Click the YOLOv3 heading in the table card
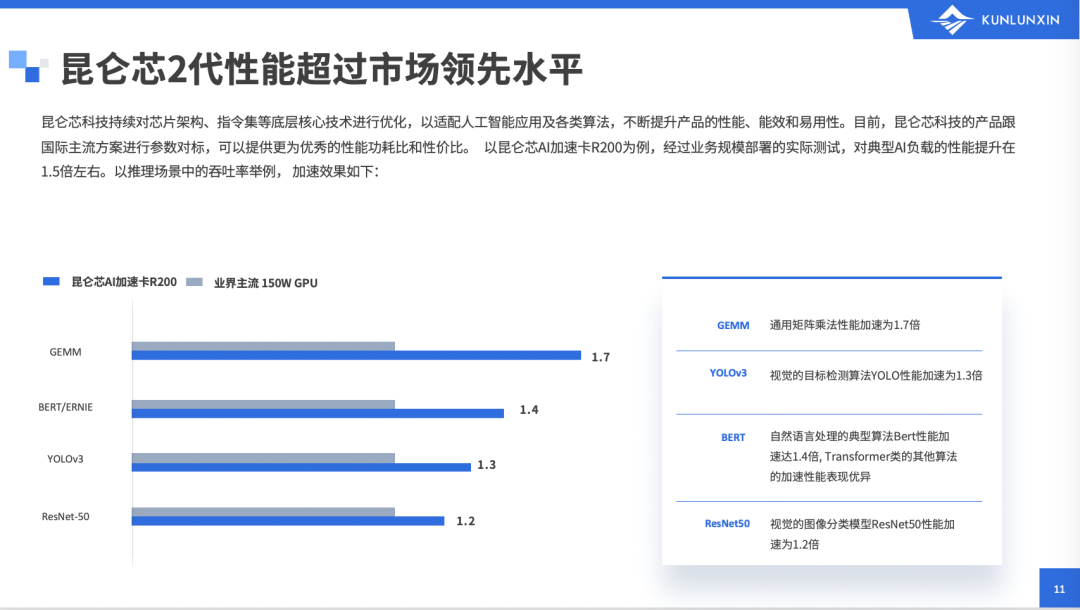Screen dimensions: 1080x610 coord(728,373)
